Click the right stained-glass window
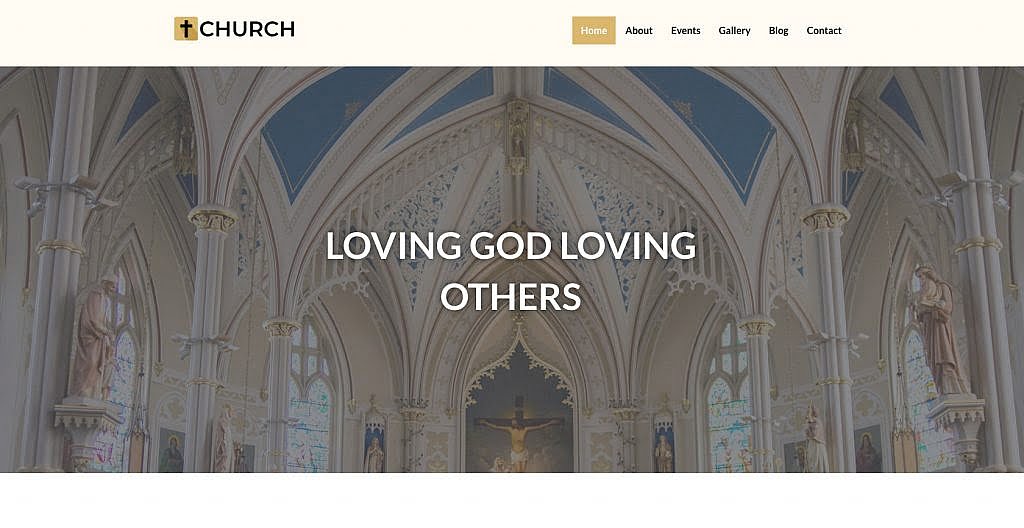Screen dimensions: 1024x528 [x=730, y=397]
